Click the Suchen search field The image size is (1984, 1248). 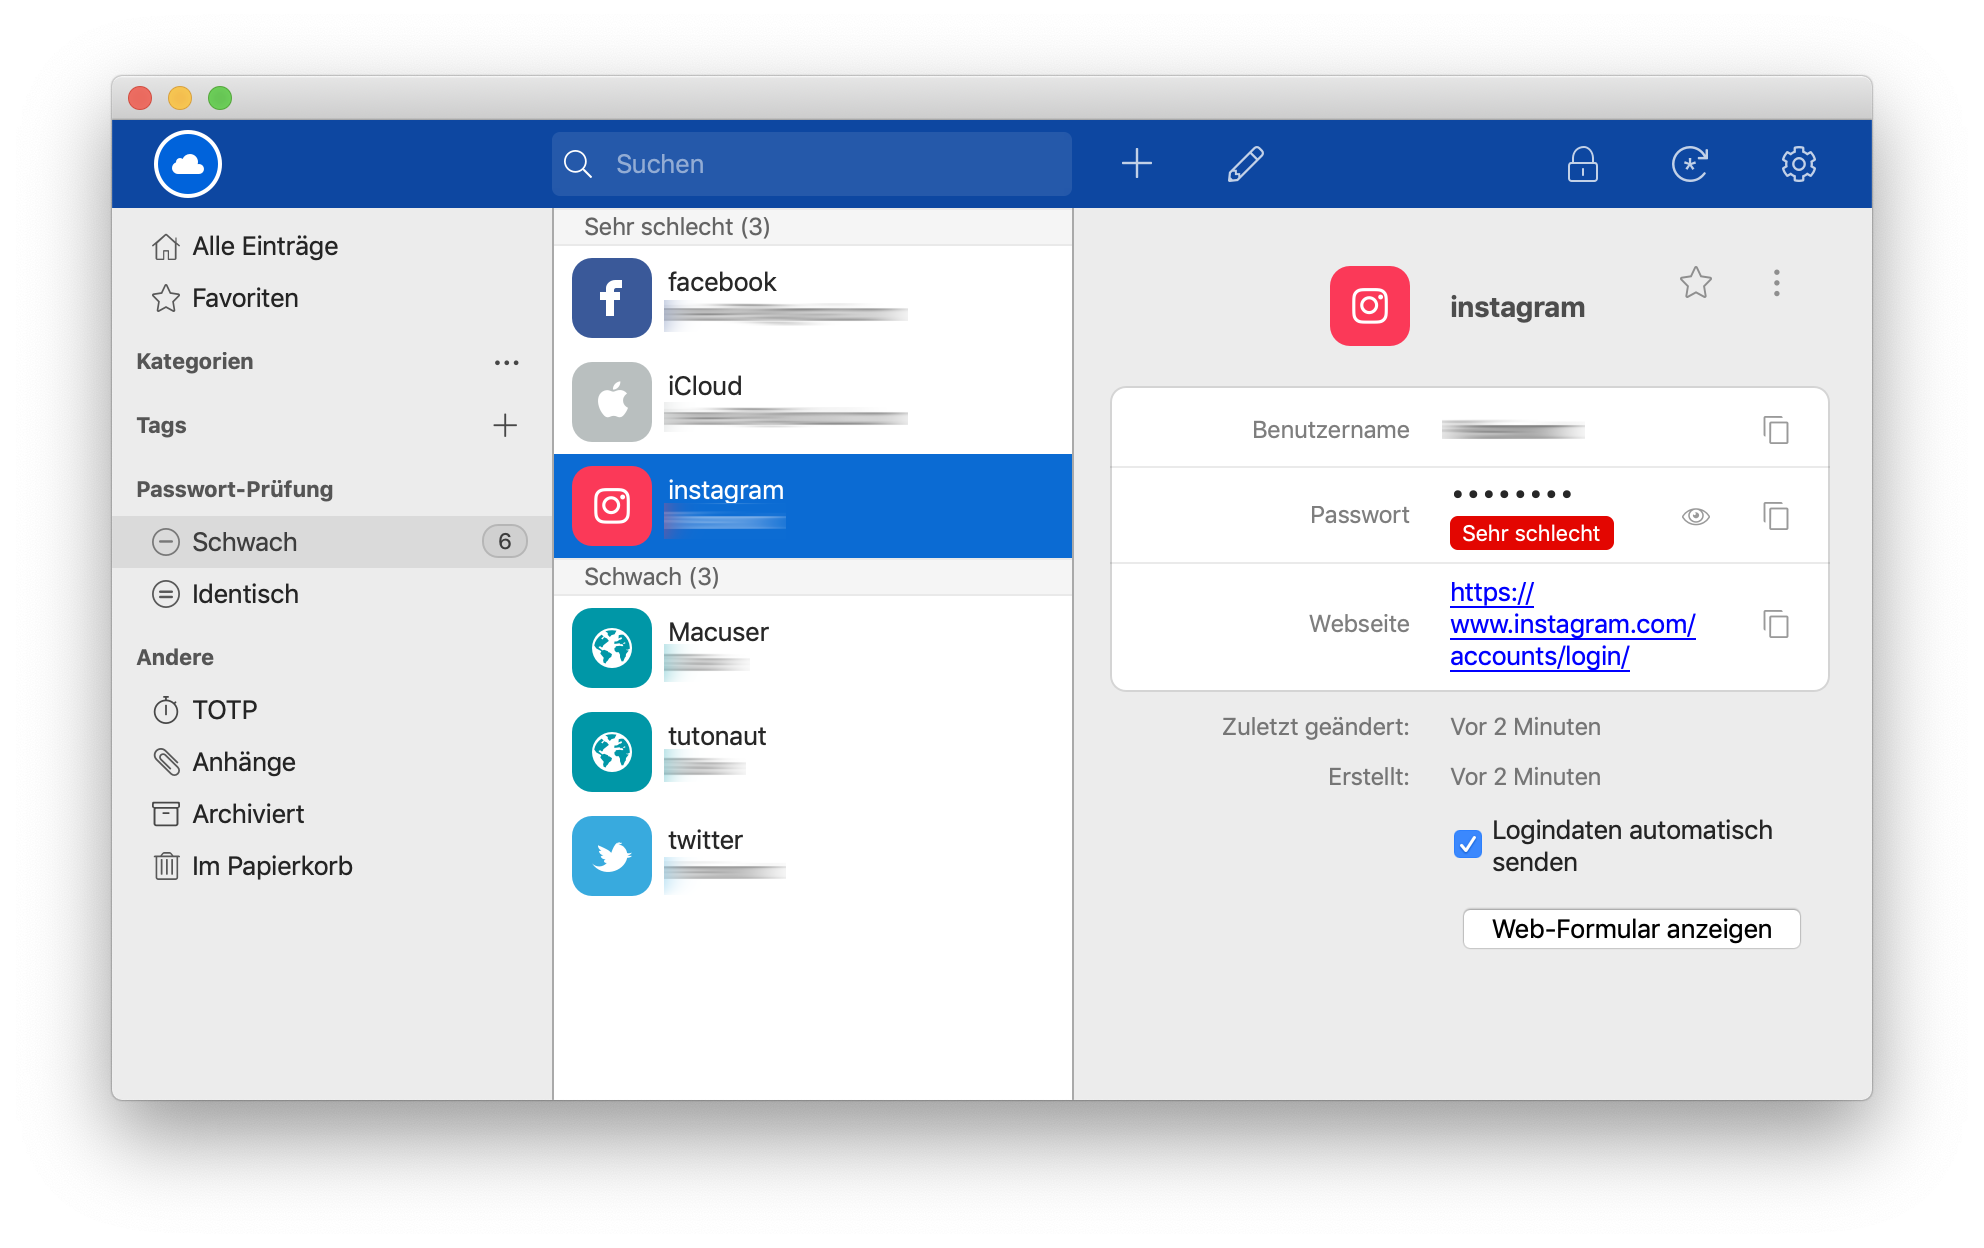[x=811, y=164]
